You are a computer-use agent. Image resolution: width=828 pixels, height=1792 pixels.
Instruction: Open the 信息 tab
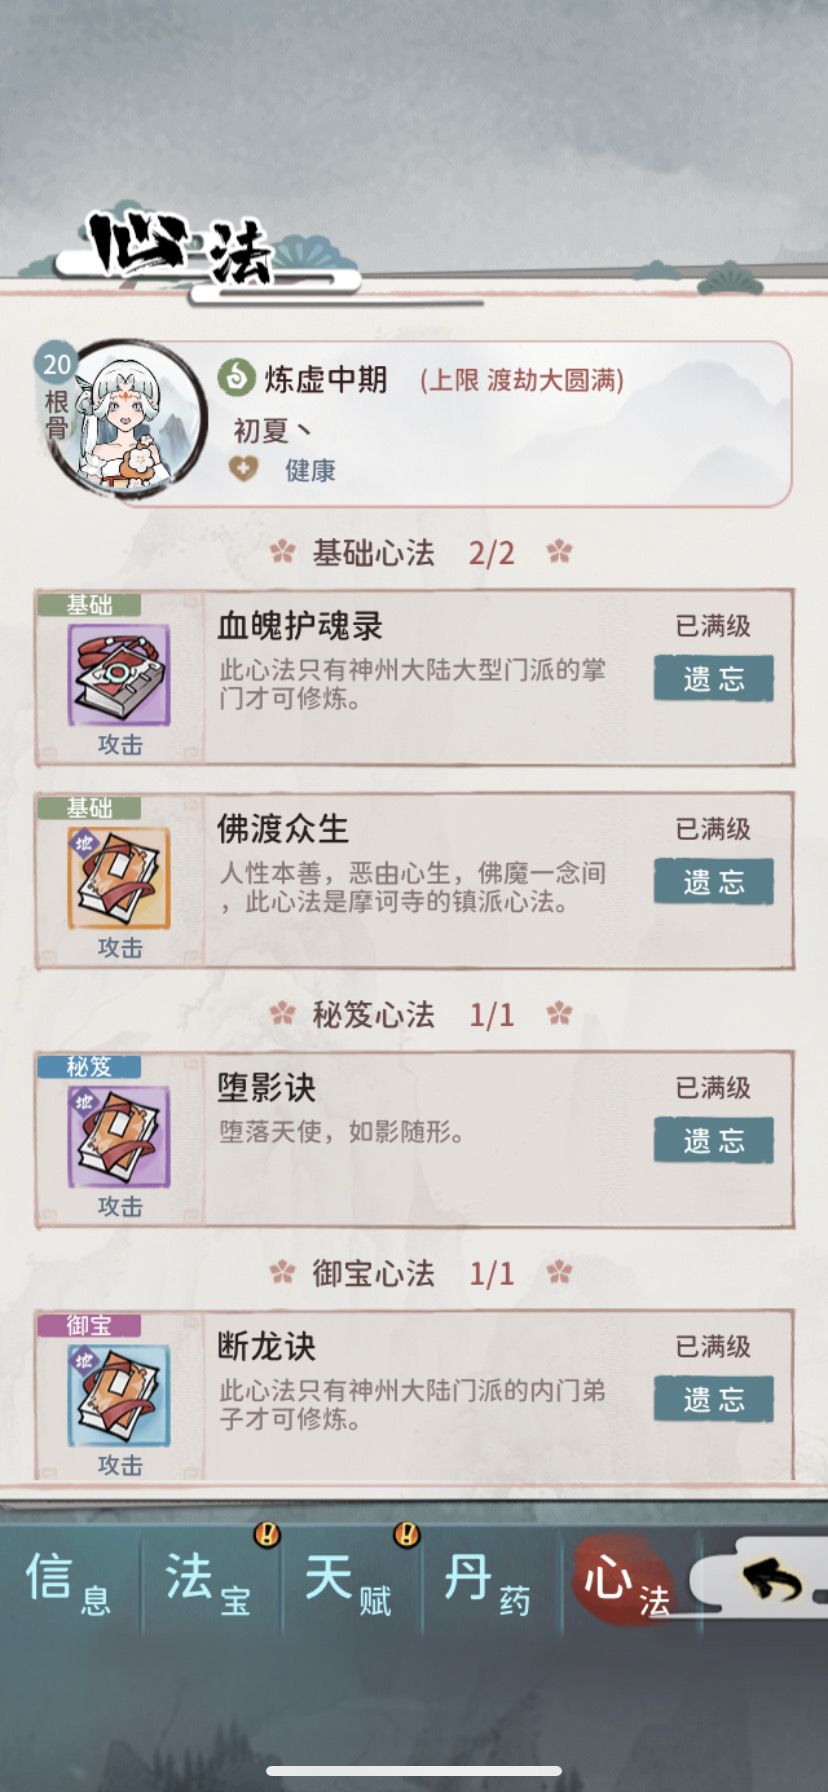[x=70, y=1582]
